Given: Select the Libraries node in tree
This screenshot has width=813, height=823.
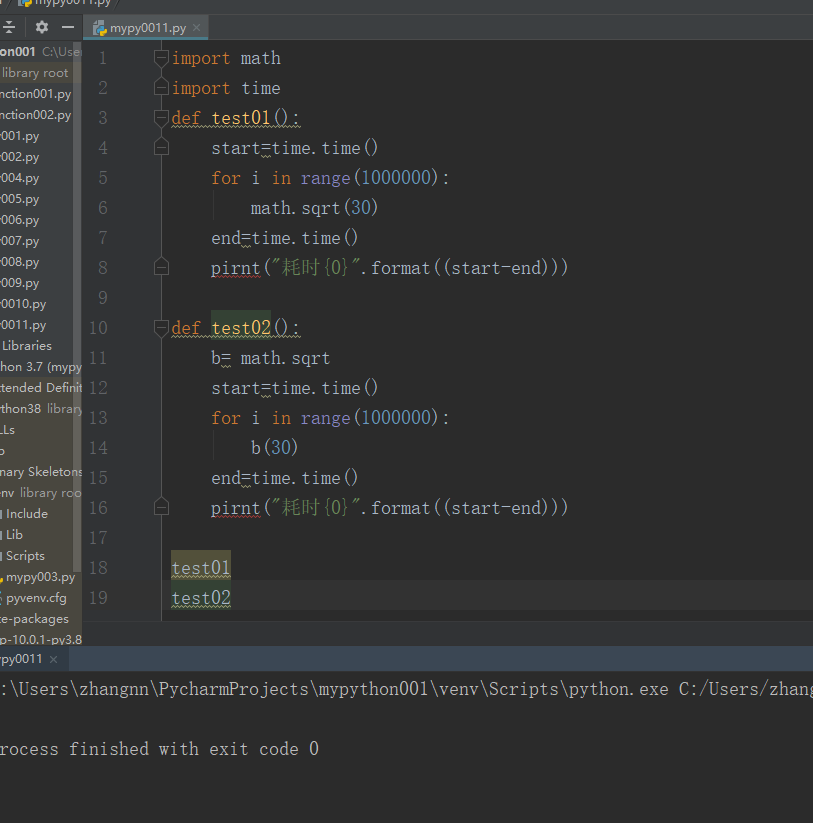Looking at the screenshot, I should pos(27,346).
